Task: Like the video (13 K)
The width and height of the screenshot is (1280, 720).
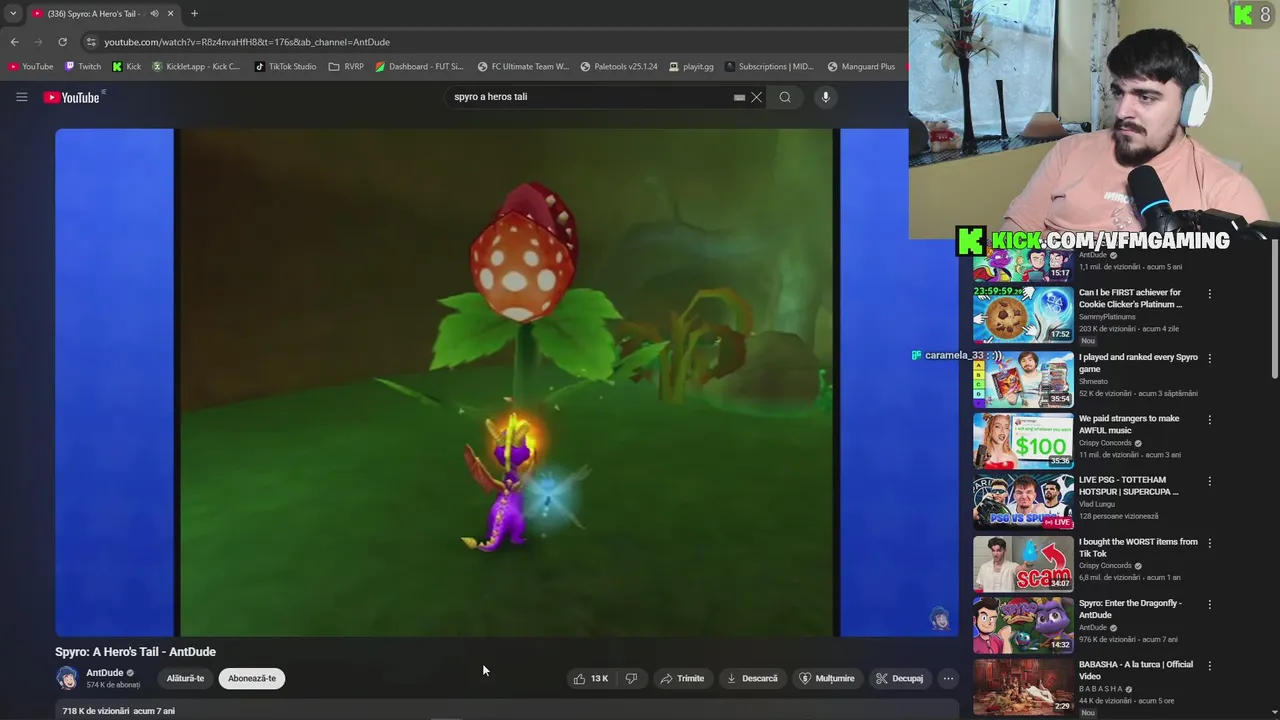Action: pyautogui.click(x=591, y=678)
